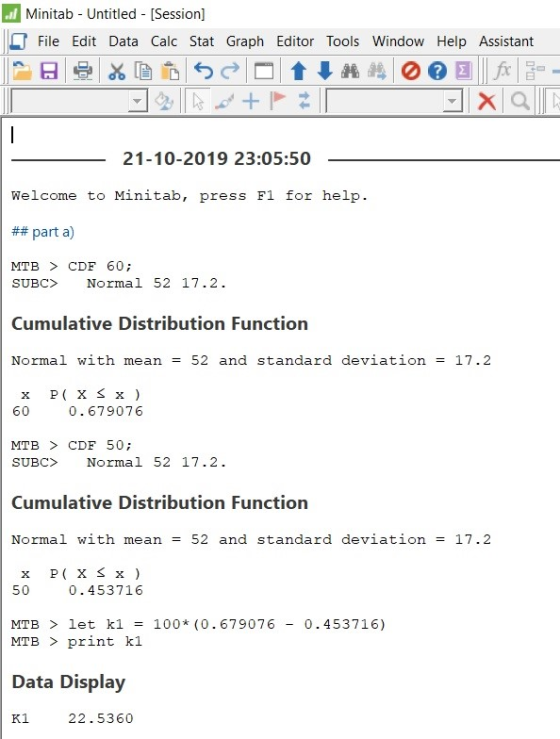Choose the brush tool on the graph toolbar
This screenshot has height=739, width=560.
point(224,101)
